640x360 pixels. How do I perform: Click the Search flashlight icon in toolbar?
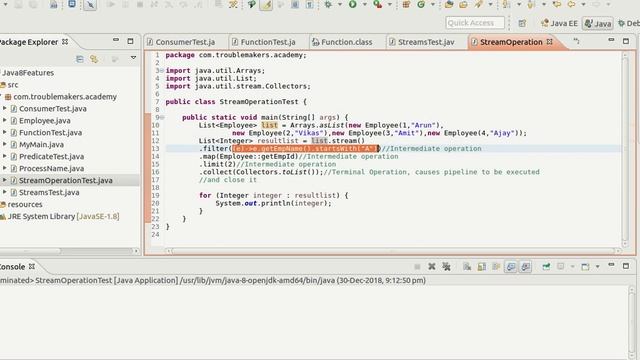(478, 4)
